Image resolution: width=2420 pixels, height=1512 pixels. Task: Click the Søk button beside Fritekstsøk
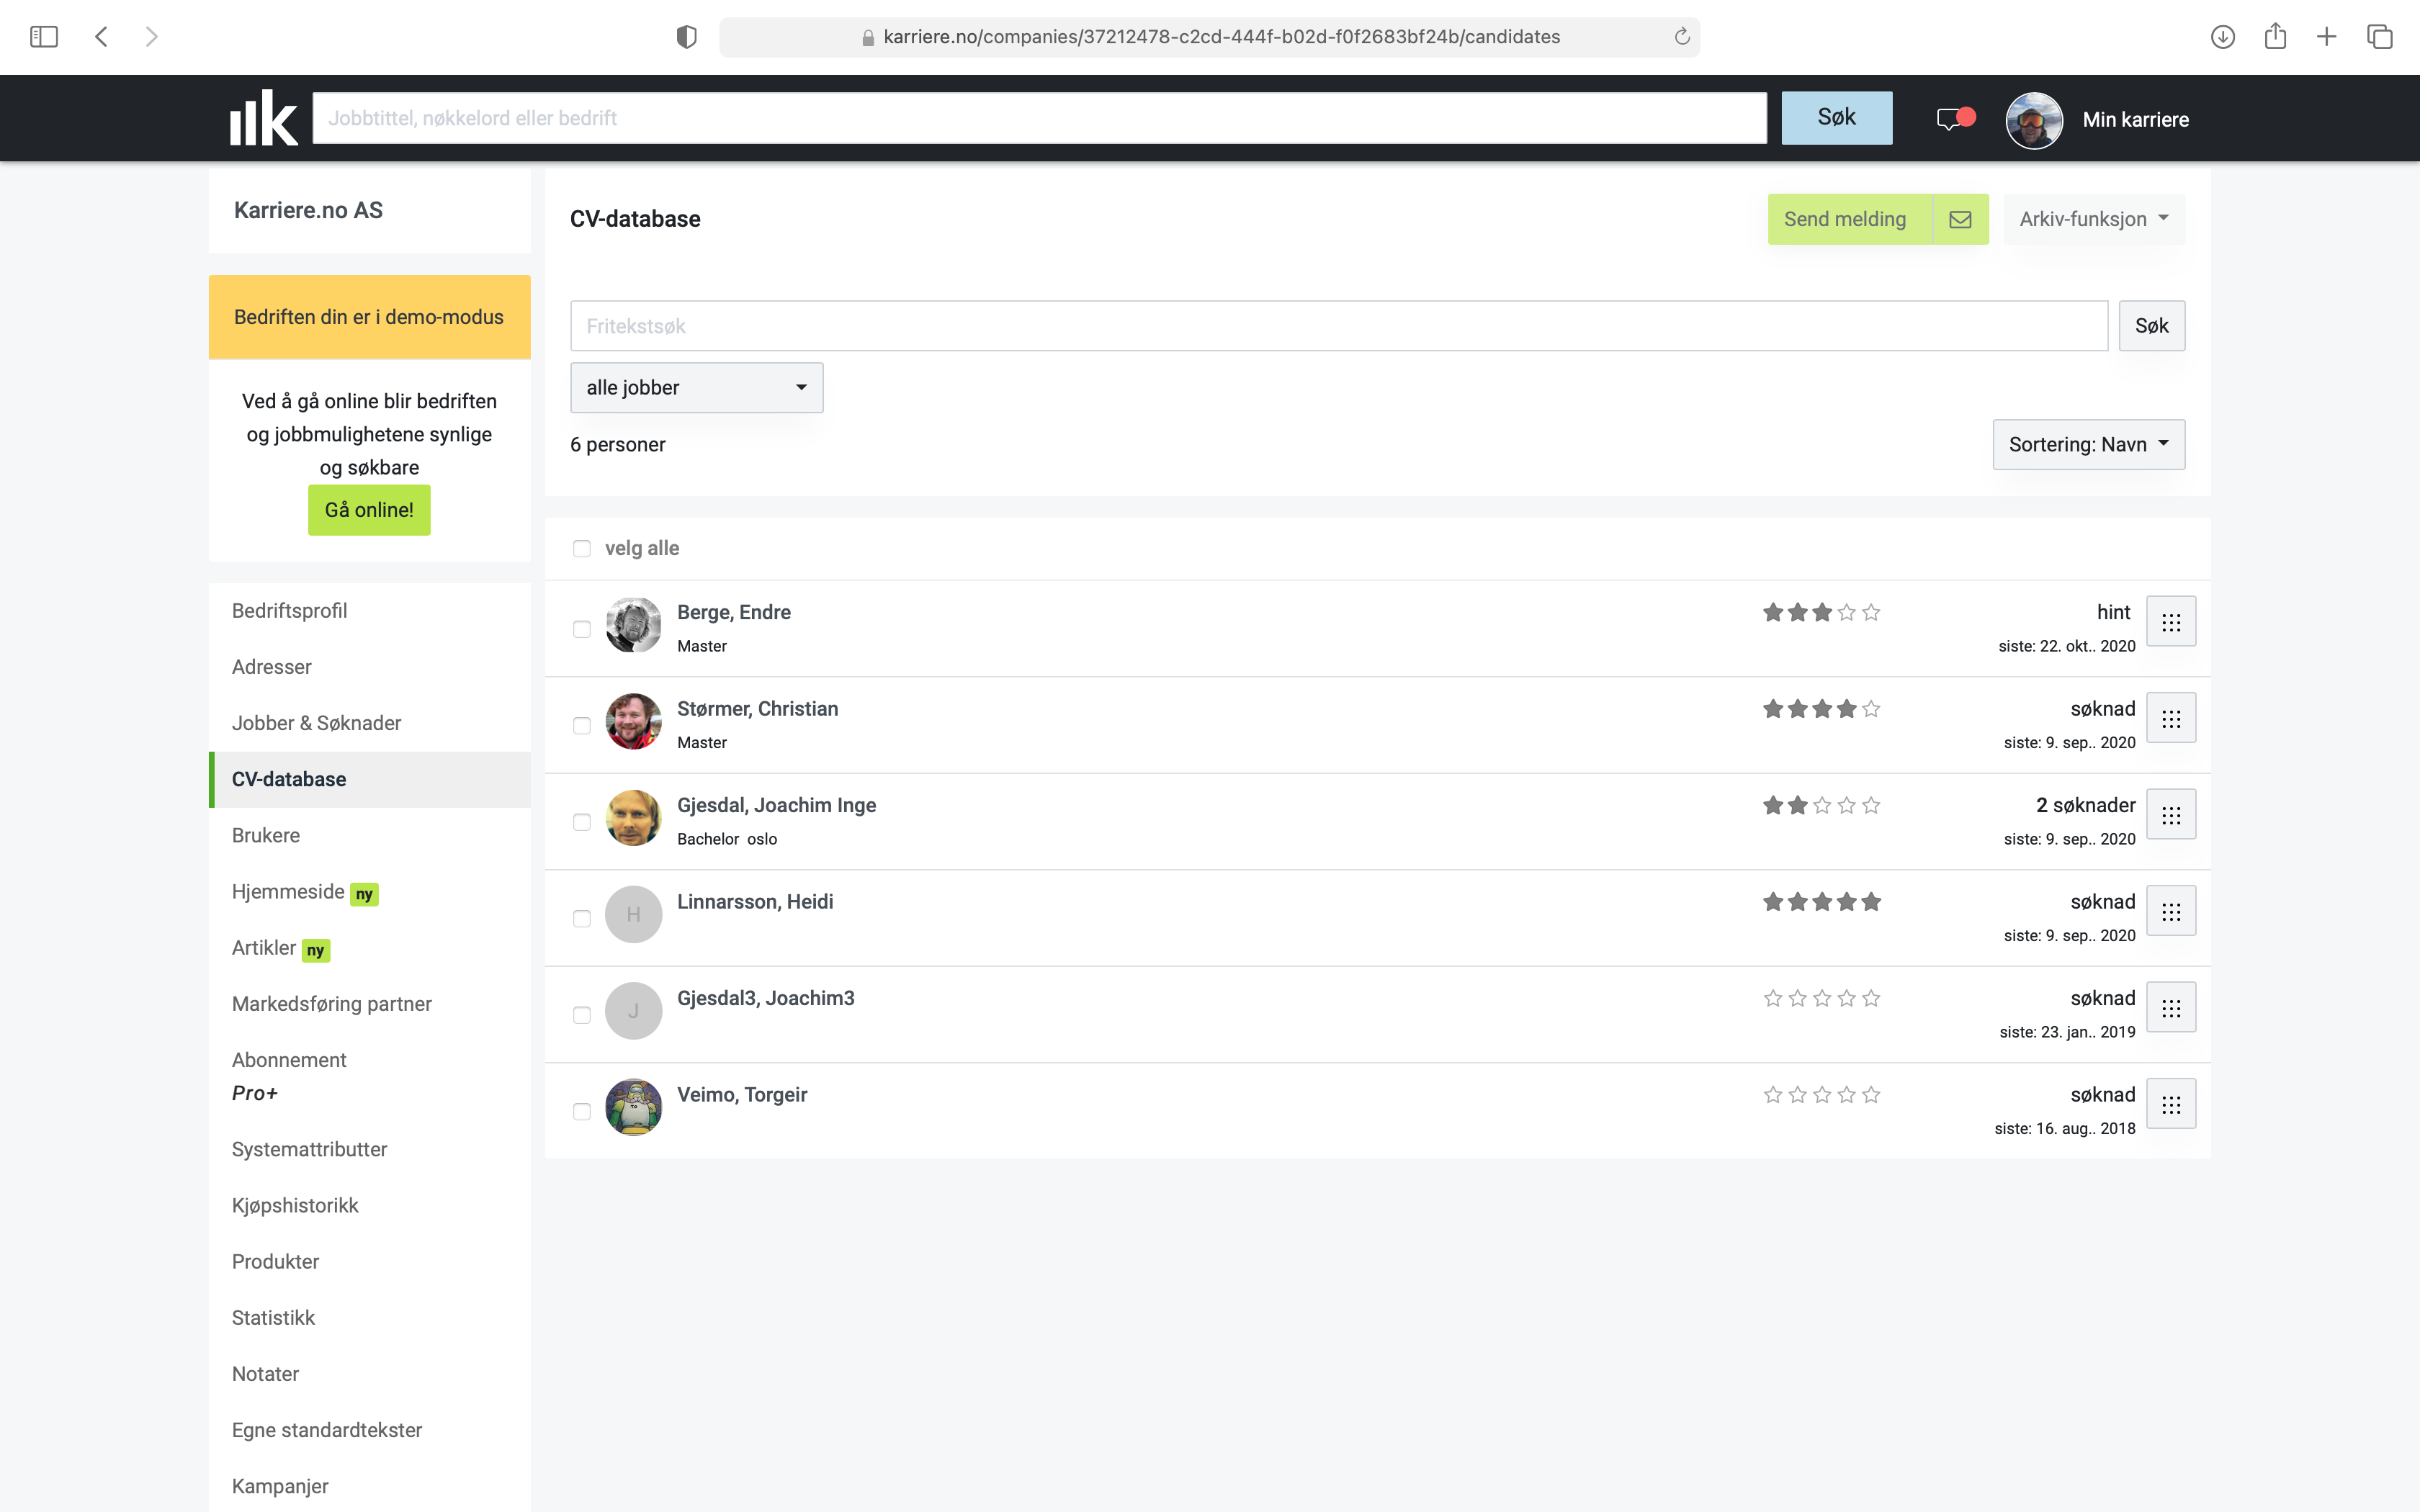[x=2152, y=326]
